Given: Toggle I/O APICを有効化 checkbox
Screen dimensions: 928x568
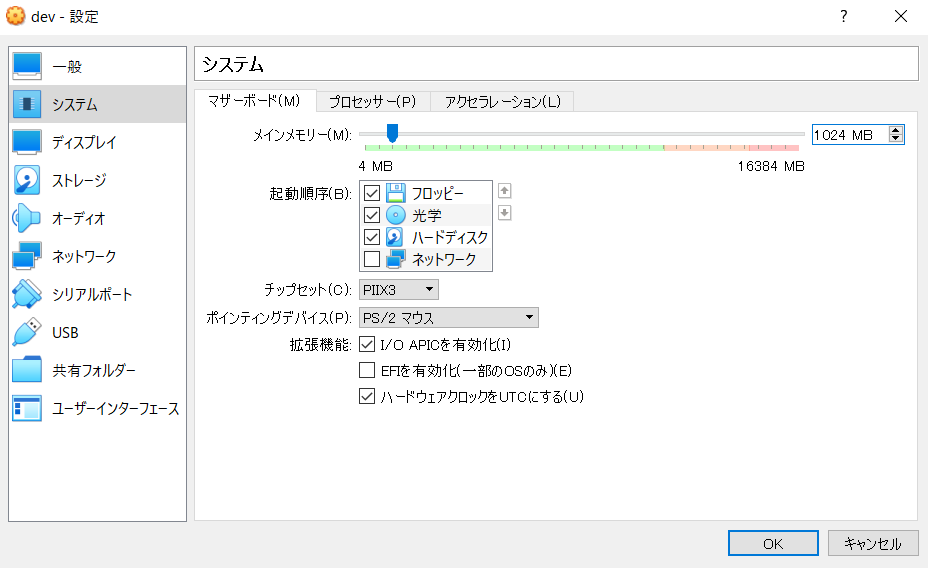Looking at the screenshot, I should click(367, 344).
